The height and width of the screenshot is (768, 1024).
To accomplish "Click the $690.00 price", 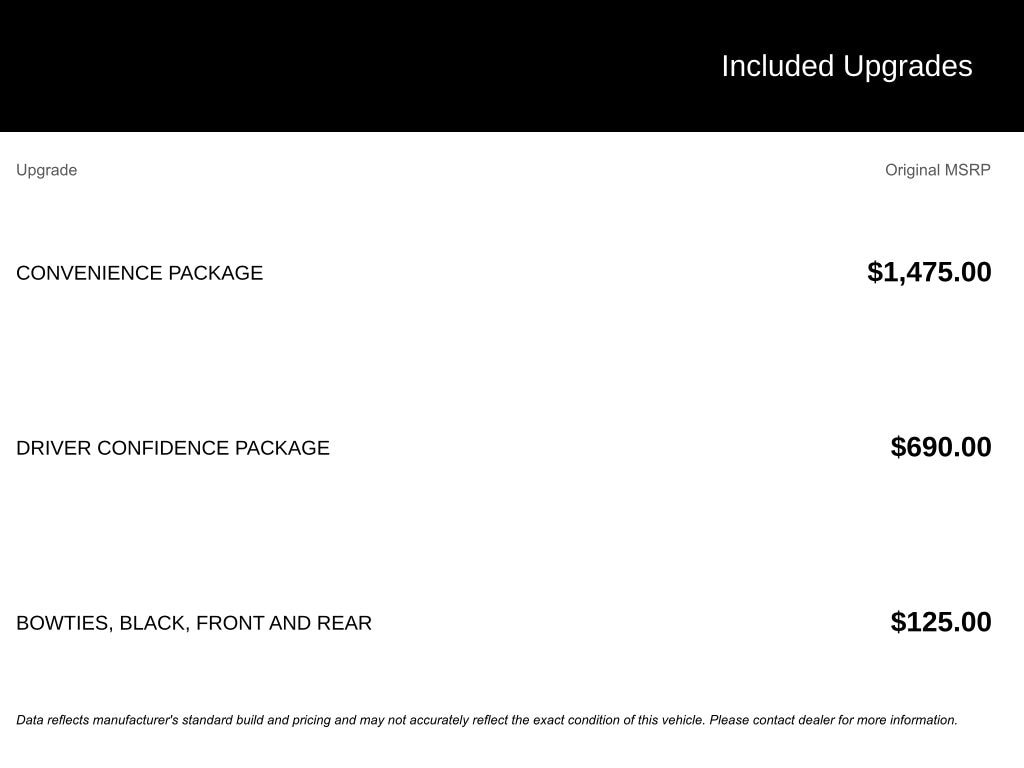I will click(x=940, y=447).
